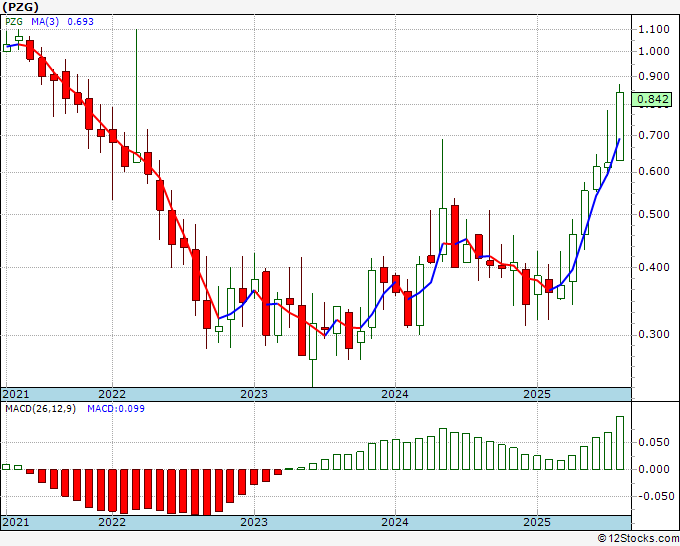Image resolution: width=680 pixels, height=546 pixels.
Task: Click the 1.100 price axis label
Action: tap(654, 29)
